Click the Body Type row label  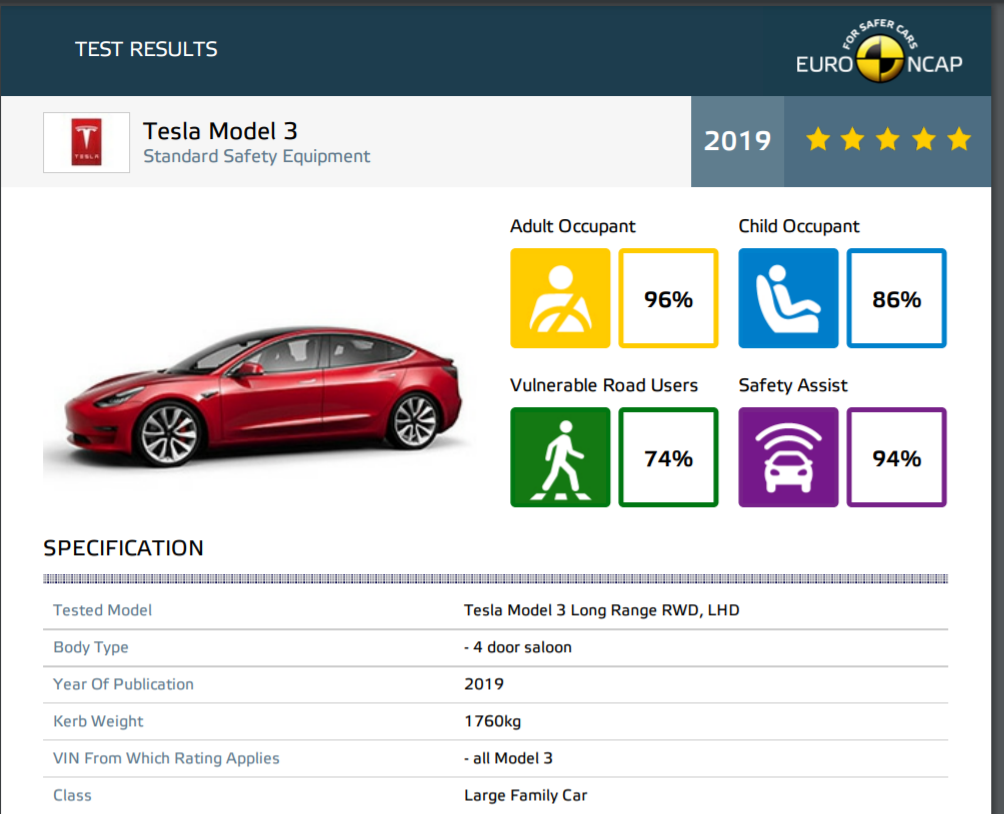point(91,647)
